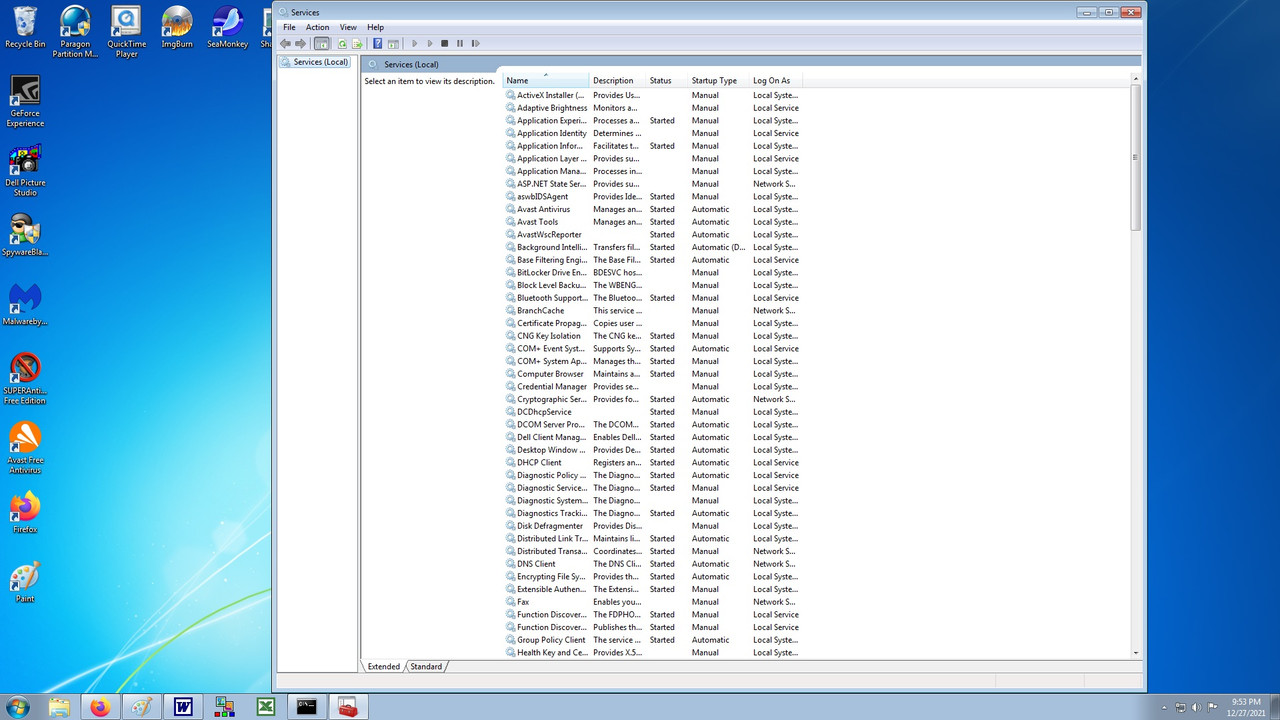This screenshot has width=1280, height=720.
Task: Click the volume speaker tray icon
Action: click(1197, 707)
